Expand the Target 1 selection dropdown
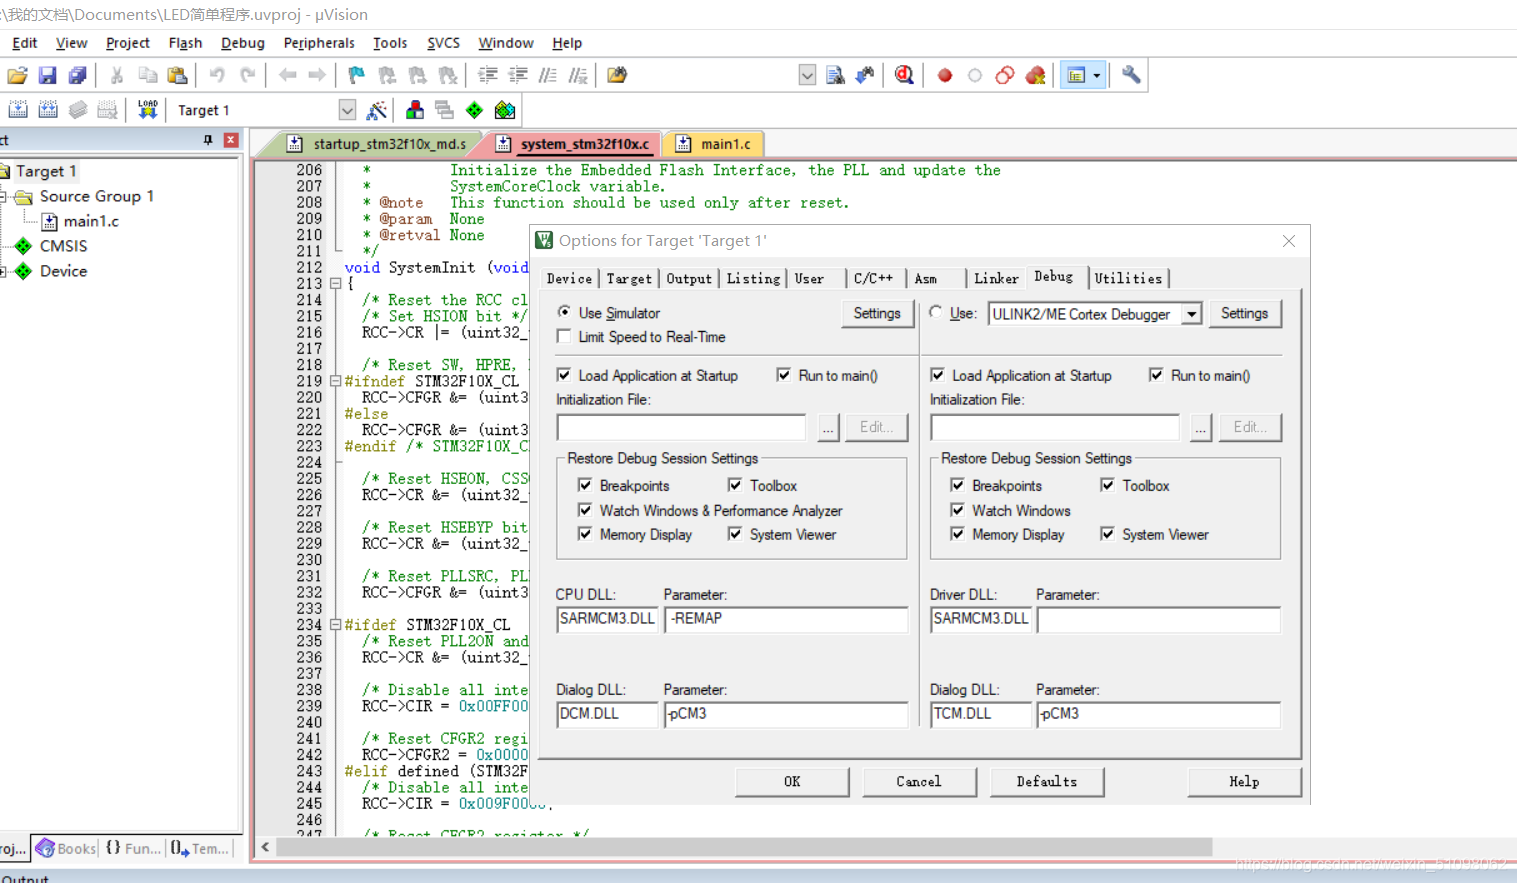This screenshot has width=1517, height=883. 347,110
